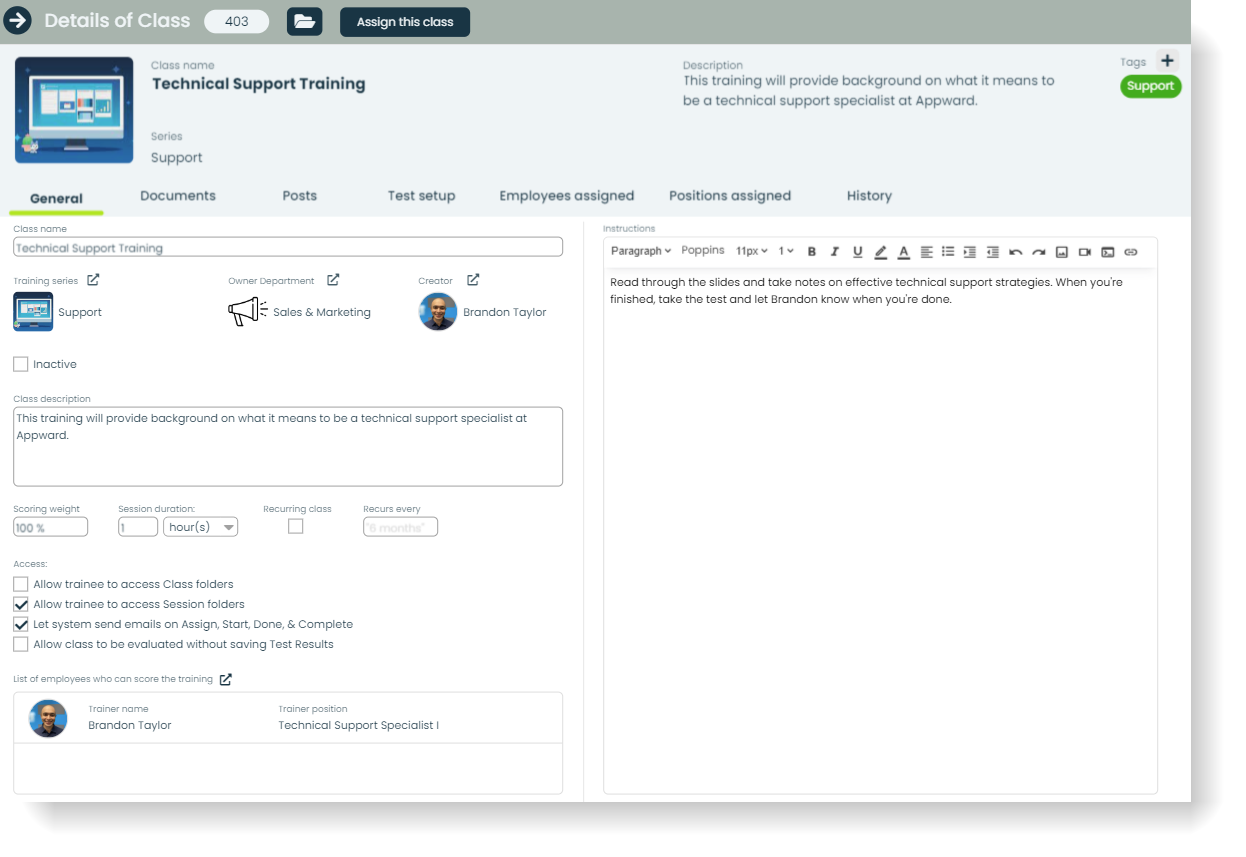Screen dimensions: 1246x857
Task: Open the line height 1 dropdown
Action: coord(786,251)
